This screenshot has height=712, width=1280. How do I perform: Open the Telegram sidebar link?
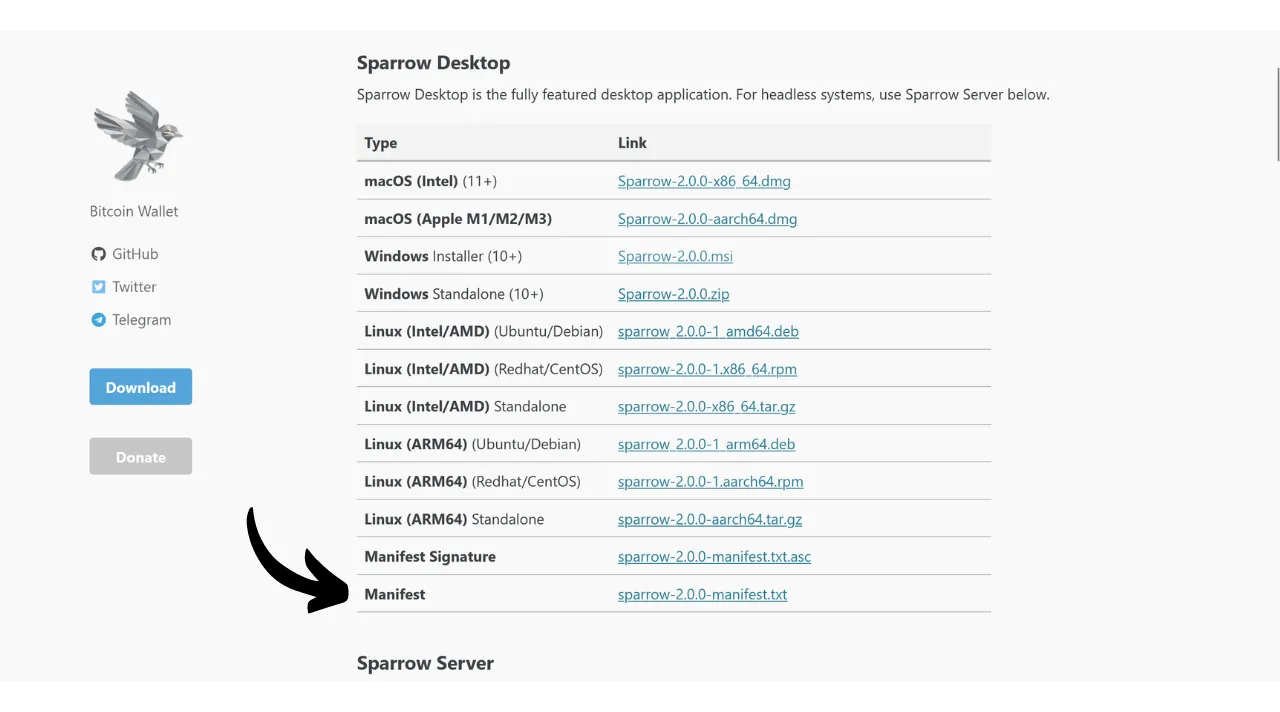[141, 320]
